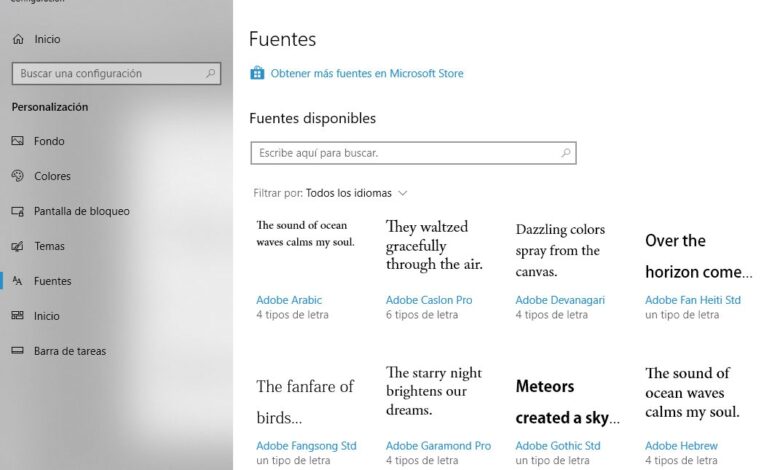Click the Dazzling colors spray preview
Image resolution: width=780 pixels, height=470 pixels.
tap(560, 250)
